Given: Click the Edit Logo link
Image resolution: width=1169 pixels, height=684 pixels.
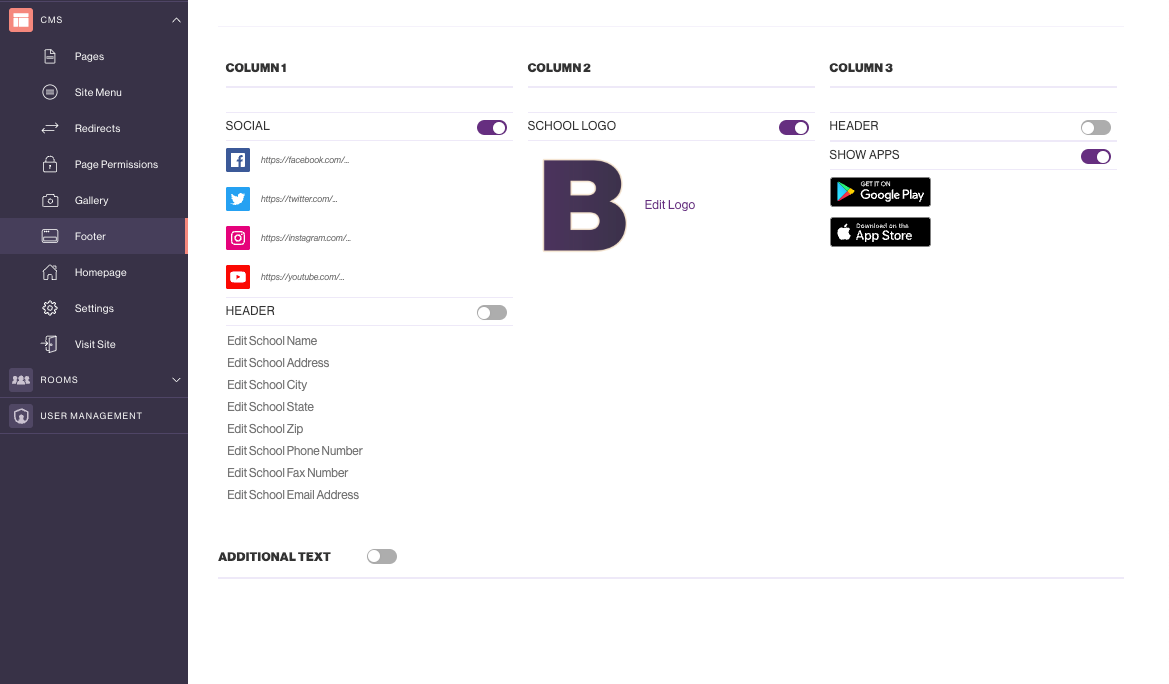Looking at the screenshot, I should (x=670, y=205).
